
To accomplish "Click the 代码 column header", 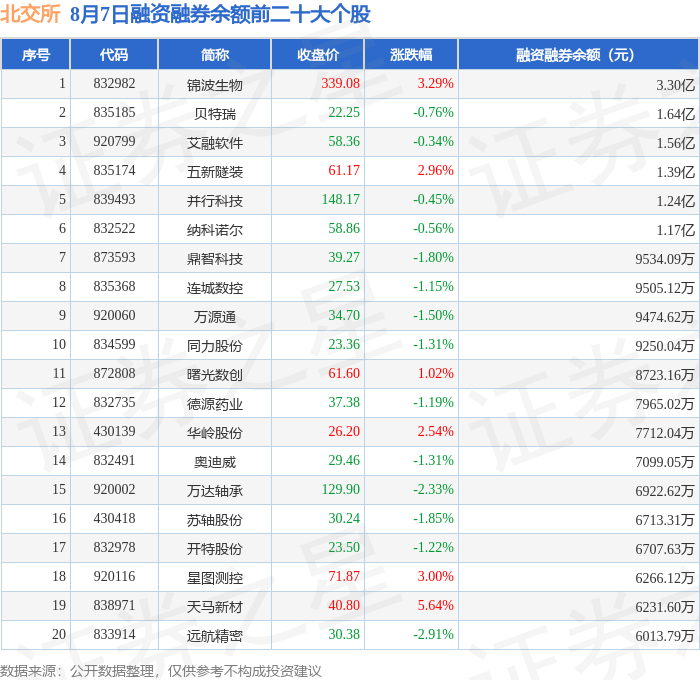I will point(114,55).
